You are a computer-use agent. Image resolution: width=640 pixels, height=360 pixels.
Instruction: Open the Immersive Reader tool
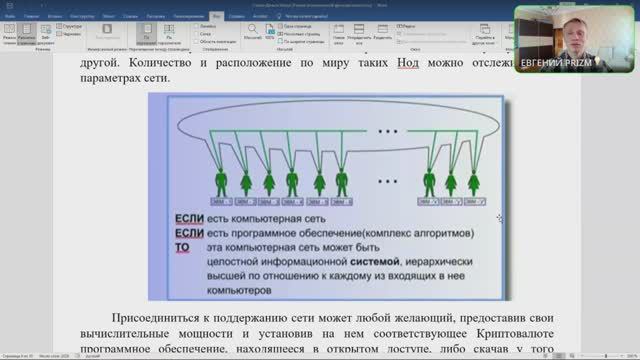click(107, 32)
